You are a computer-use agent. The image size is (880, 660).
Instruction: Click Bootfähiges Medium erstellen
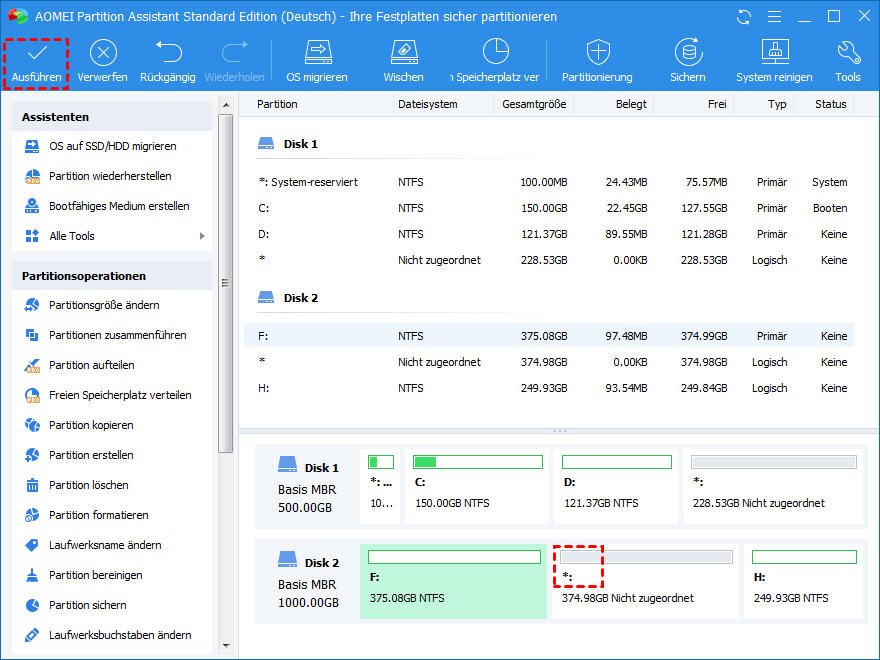pos(119,206)
